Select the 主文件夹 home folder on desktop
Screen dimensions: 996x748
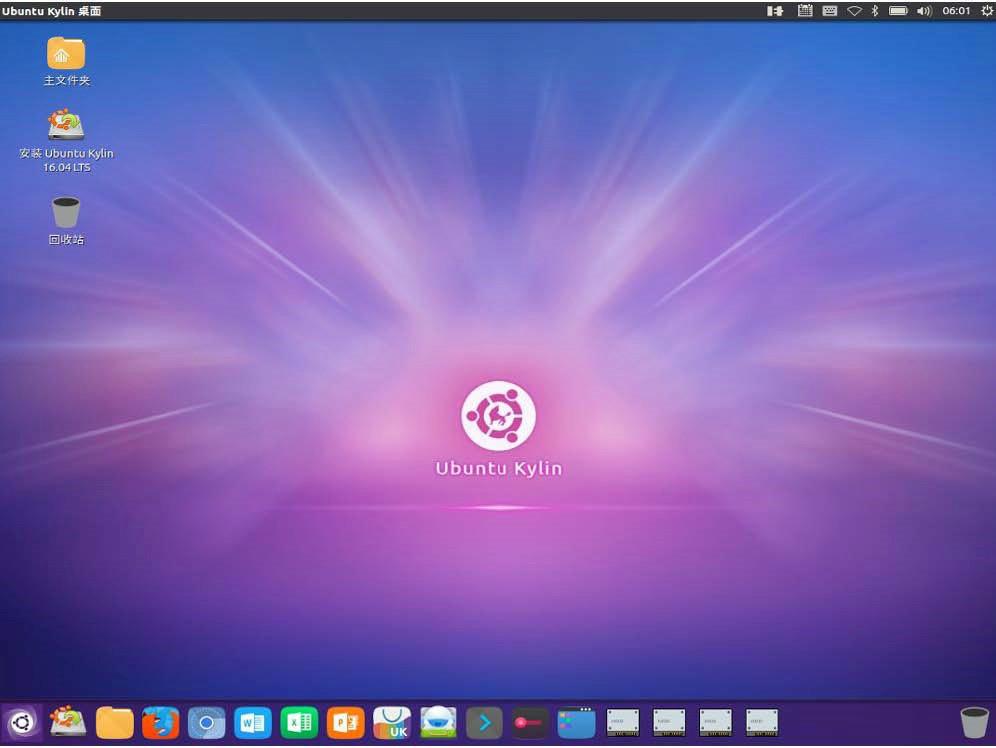click(66, 55)
